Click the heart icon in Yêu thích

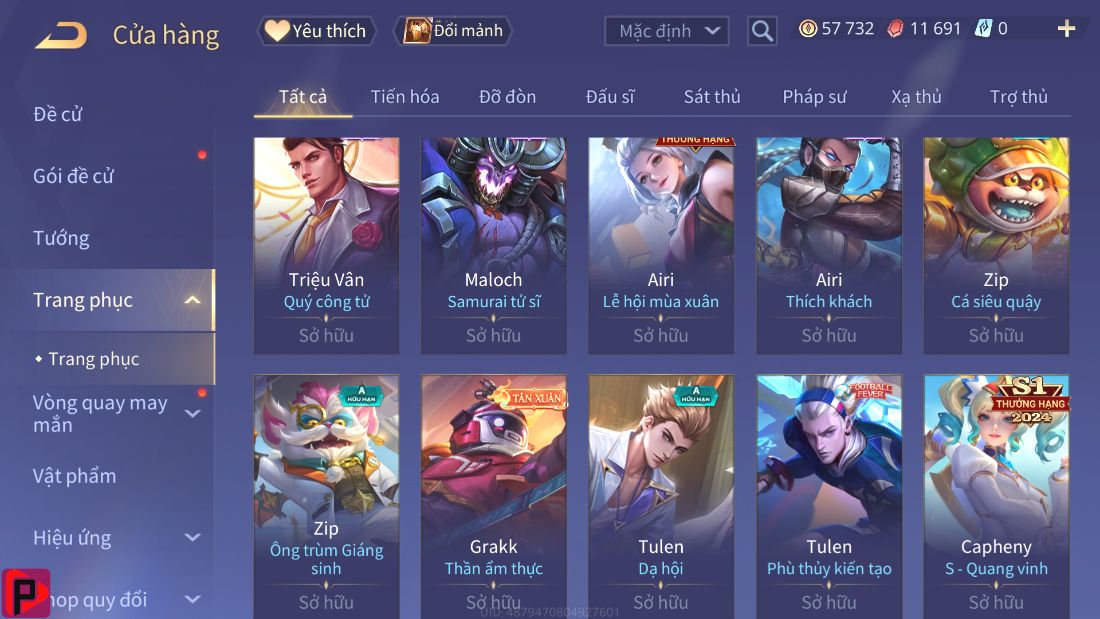click(x=277, y=30)
